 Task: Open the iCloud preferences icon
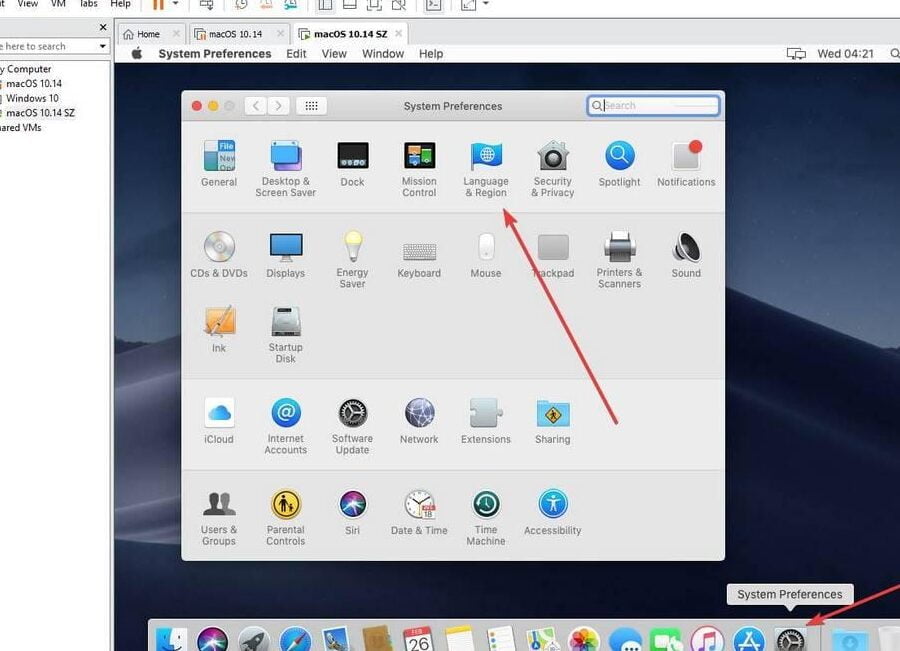[219, 414]
